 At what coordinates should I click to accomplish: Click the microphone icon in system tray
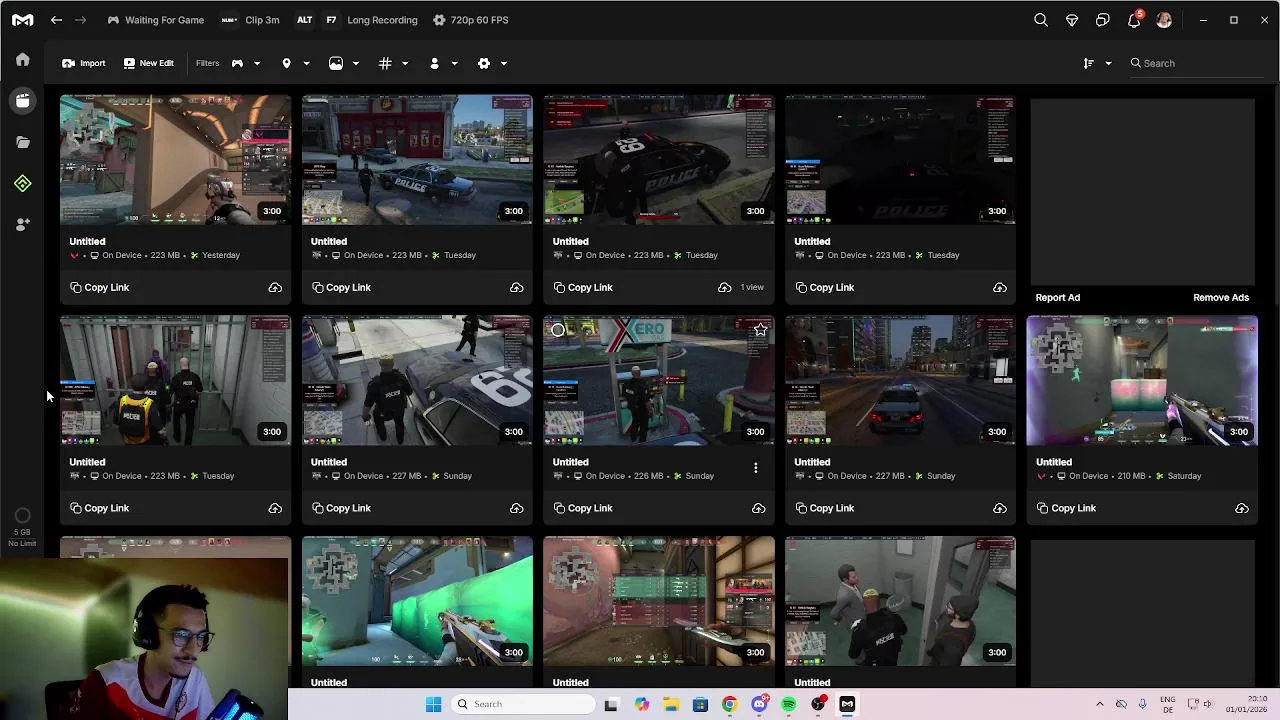(x=1143, y=704)
